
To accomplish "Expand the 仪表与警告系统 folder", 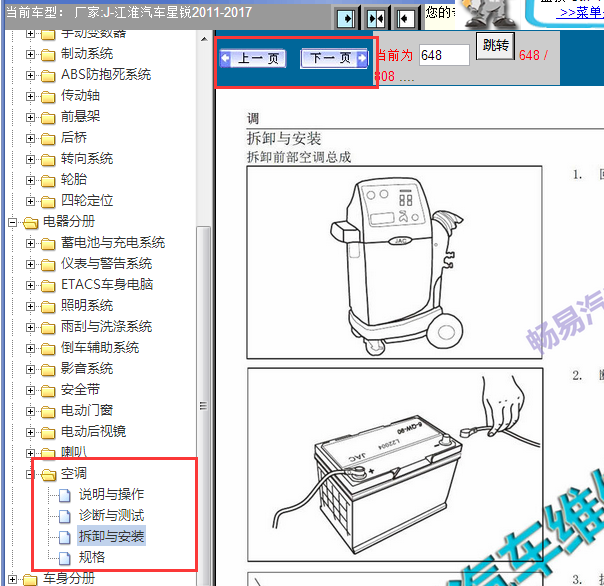I will click(x=30, y=264).
